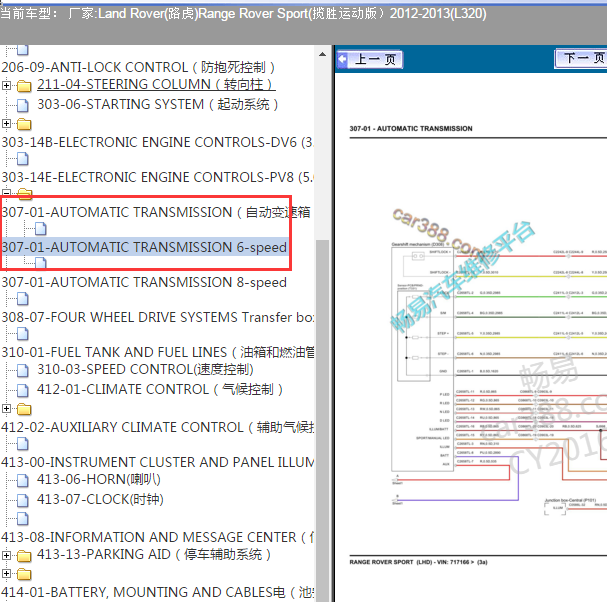Open 413-08-INFORMATION AND MESSAGE CENTER entry
This screenshot has height=602, width=607.
tap(157, 537)
